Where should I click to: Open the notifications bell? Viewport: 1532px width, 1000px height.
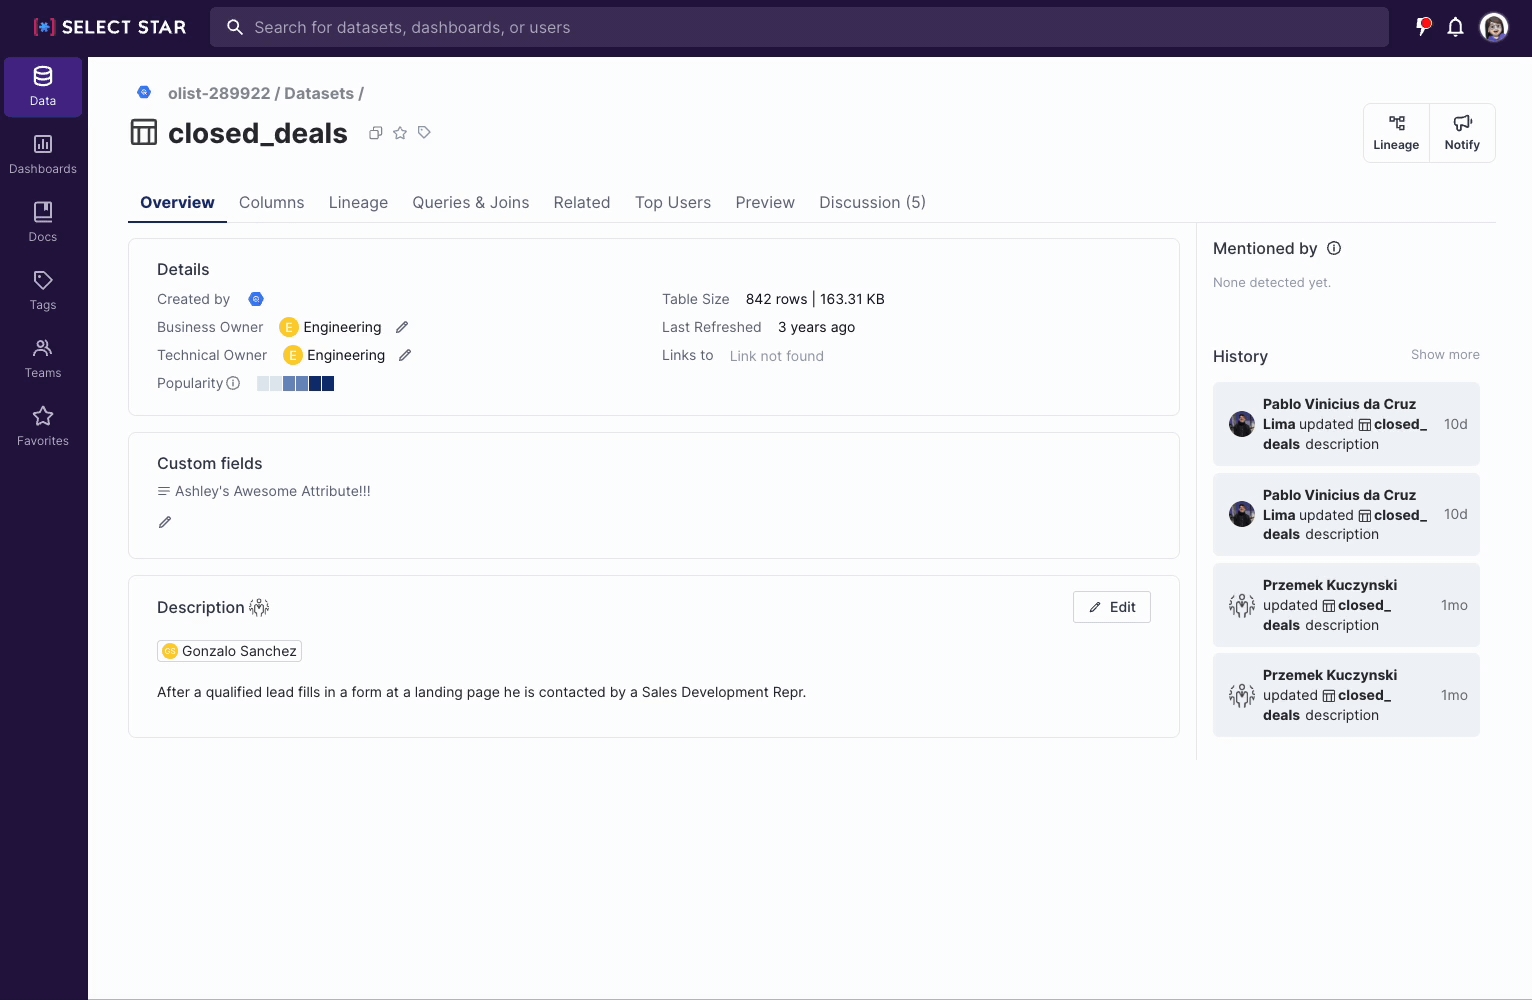pyautogui.click(x=1455, y=27)
